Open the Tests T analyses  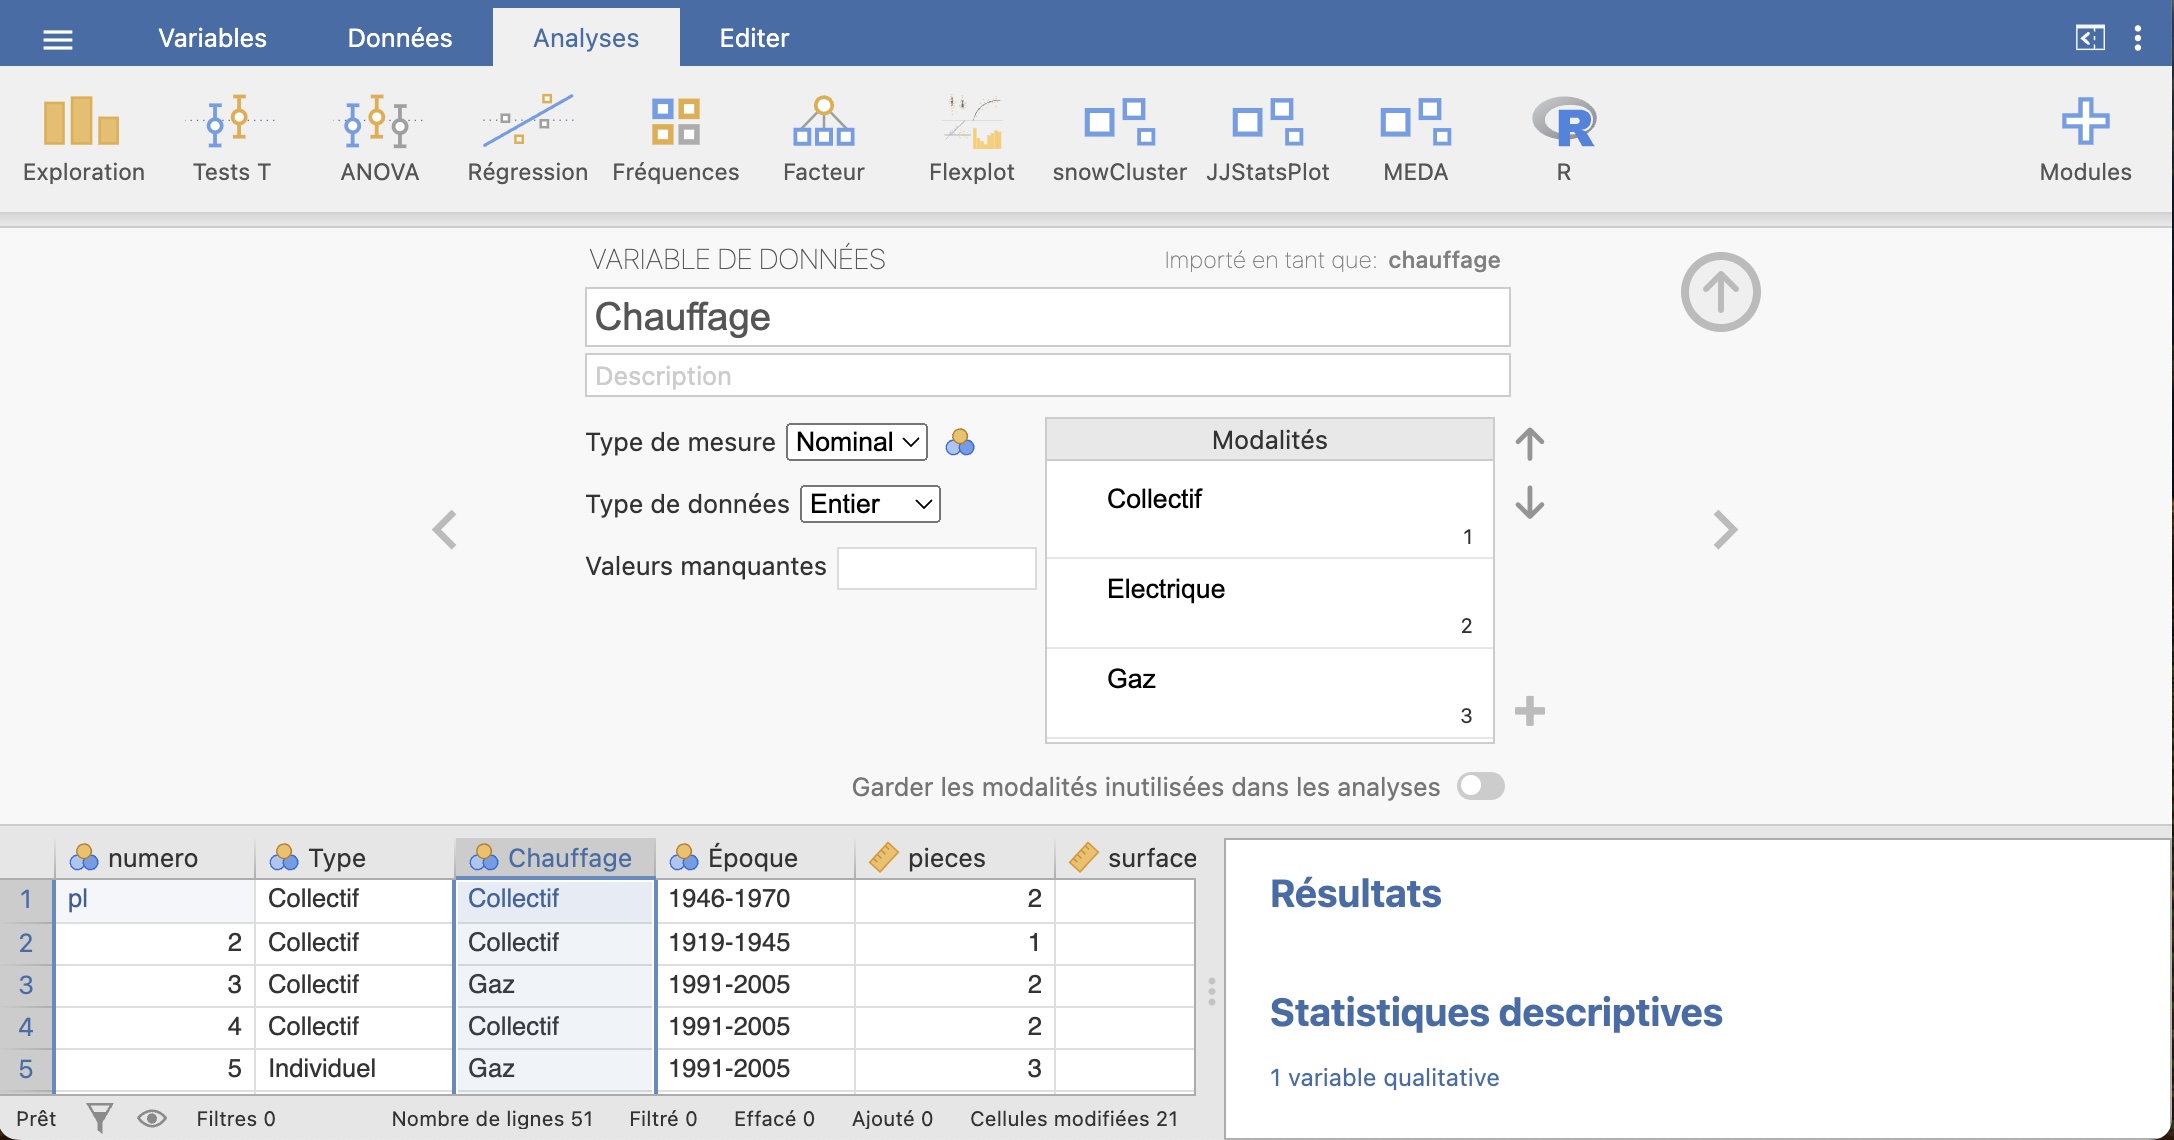pos(231,138)
